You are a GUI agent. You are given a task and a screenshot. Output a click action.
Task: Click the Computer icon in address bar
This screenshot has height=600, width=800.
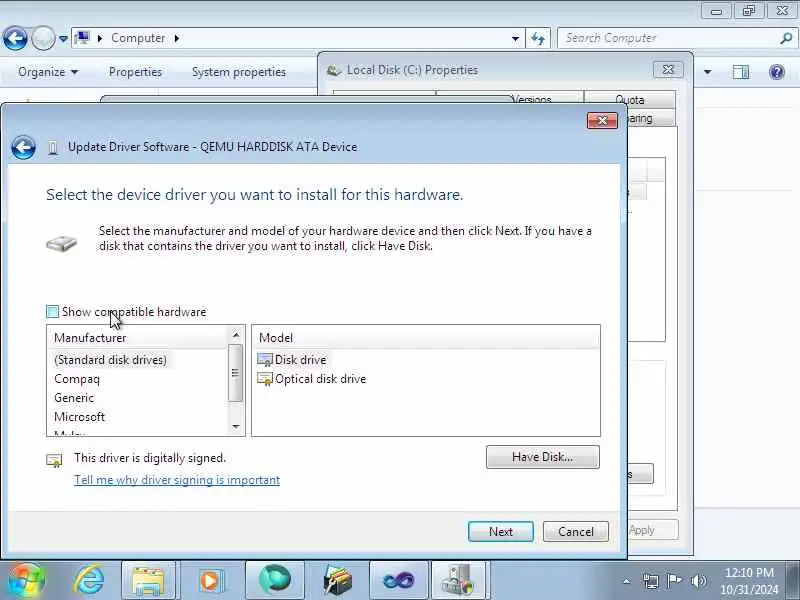[x=82, y=38]
